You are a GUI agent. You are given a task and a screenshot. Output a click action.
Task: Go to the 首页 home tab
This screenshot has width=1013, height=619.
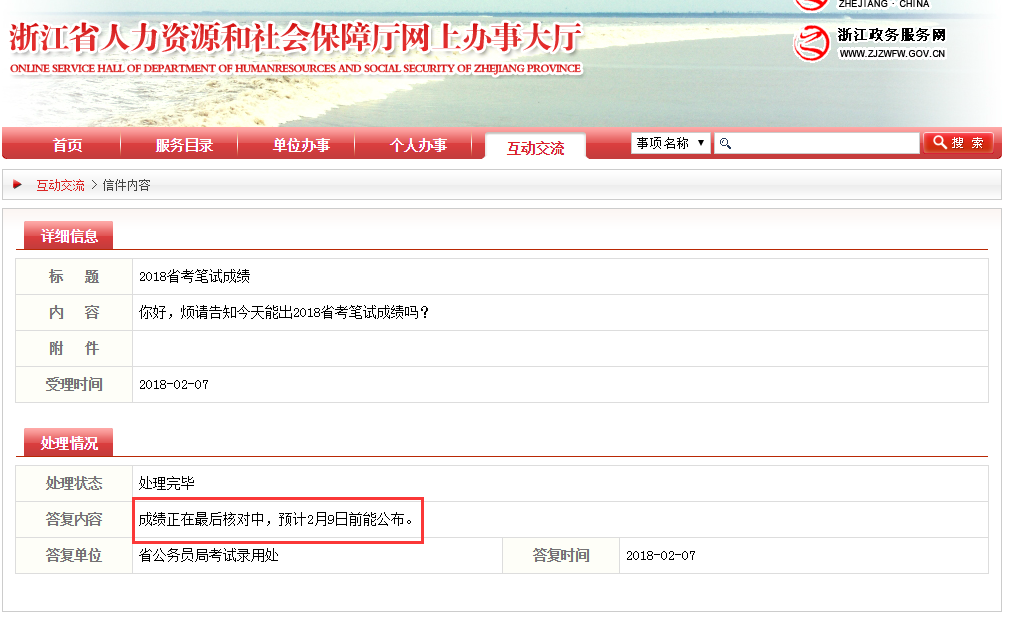[67, 146]
